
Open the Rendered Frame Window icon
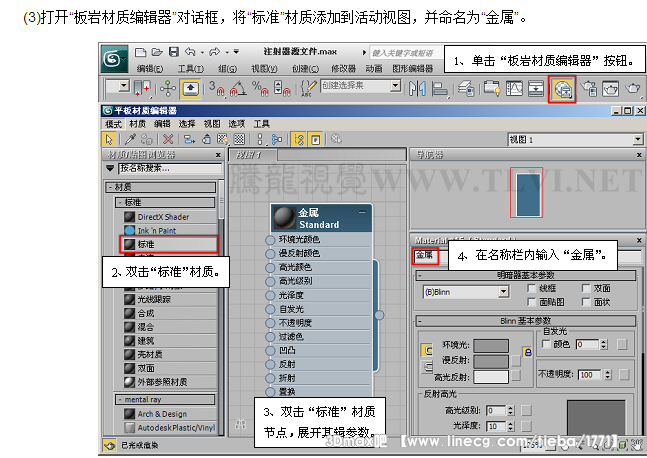pos(611,89)
